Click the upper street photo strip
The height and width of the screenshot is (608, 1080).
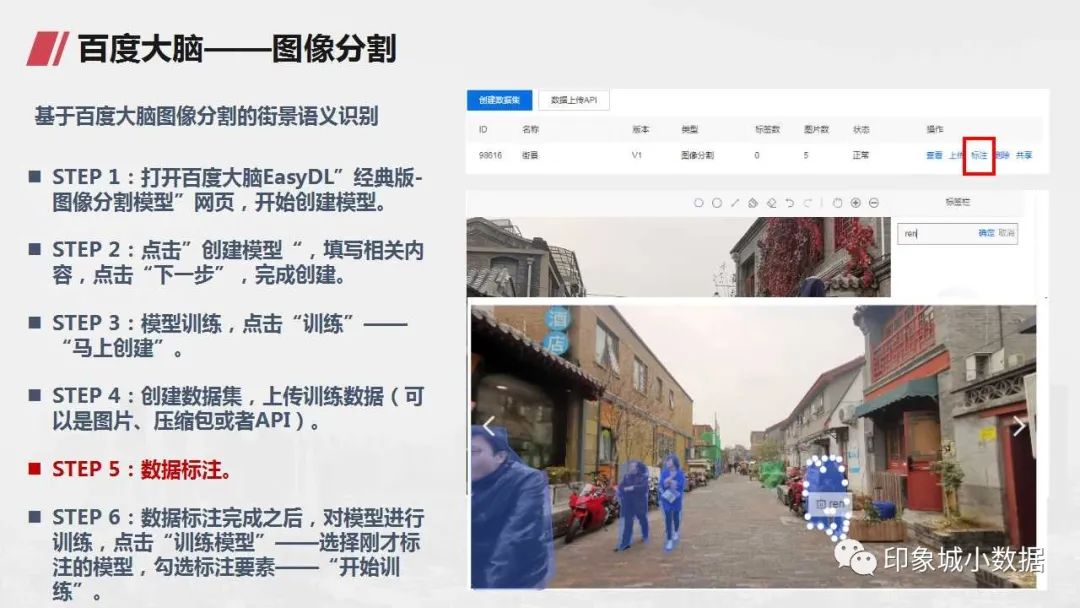coord(678,258)
